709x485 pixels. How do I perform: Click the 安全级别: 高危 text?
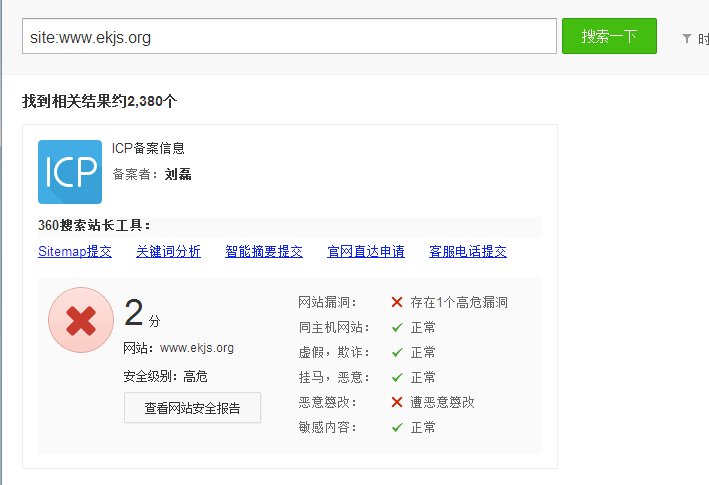tap(165, 376)
